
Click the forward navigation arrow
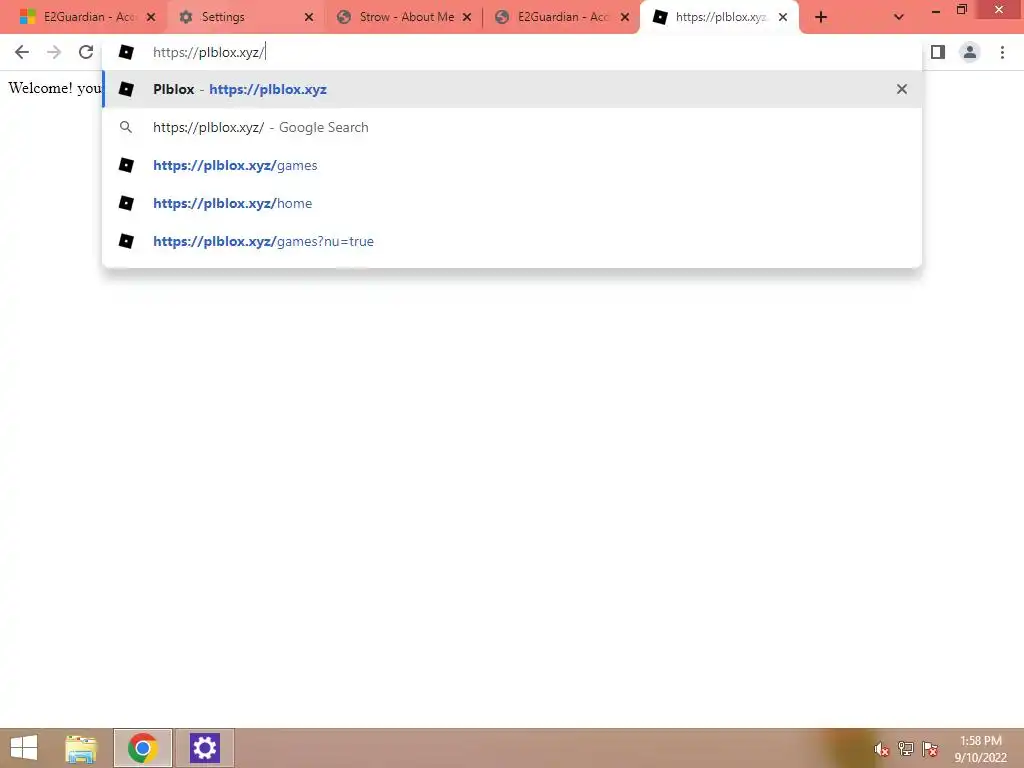(x=54, y=52)
